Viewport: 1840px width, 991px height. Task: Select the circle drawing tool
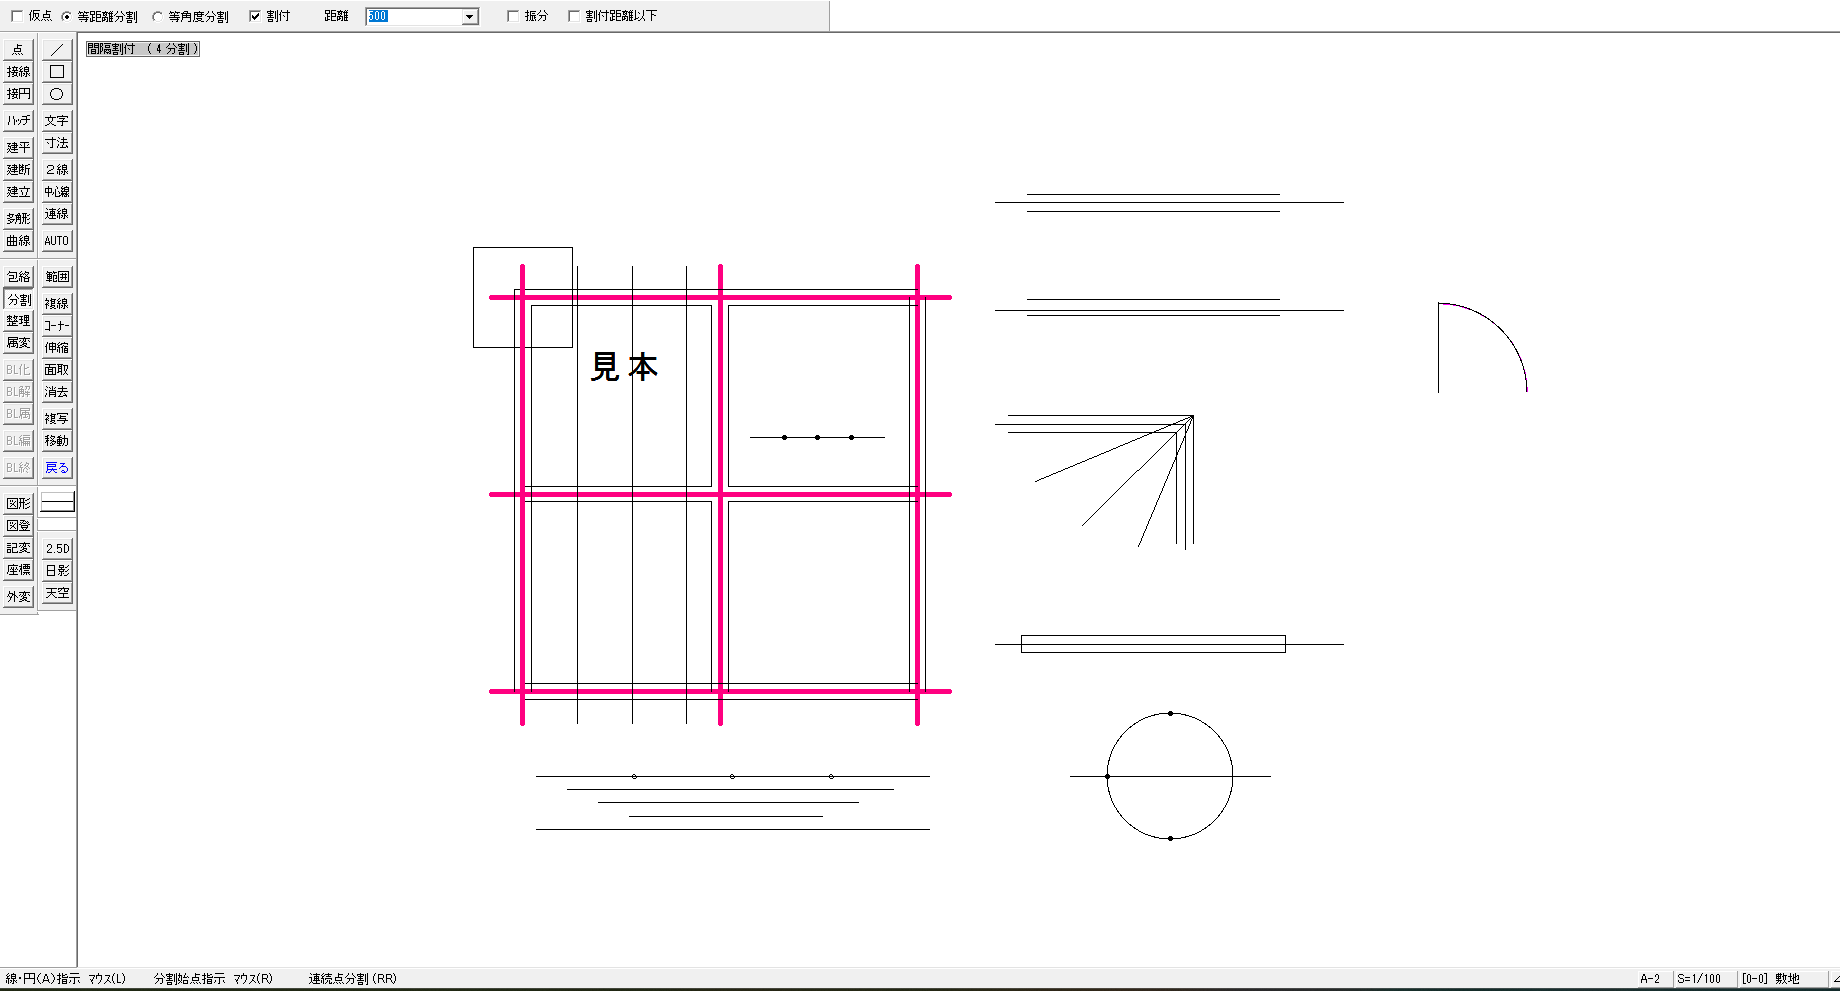coord(57,94)
